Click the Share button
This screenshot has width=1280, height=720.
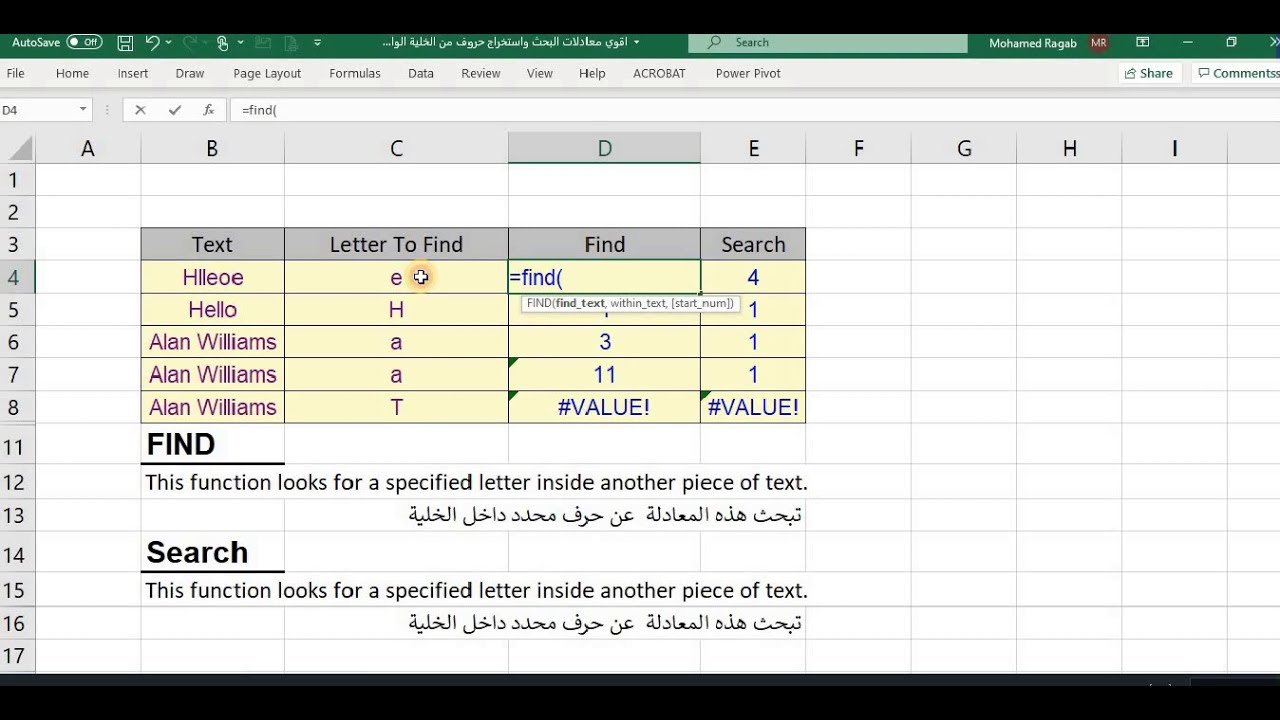point(1149,73)
